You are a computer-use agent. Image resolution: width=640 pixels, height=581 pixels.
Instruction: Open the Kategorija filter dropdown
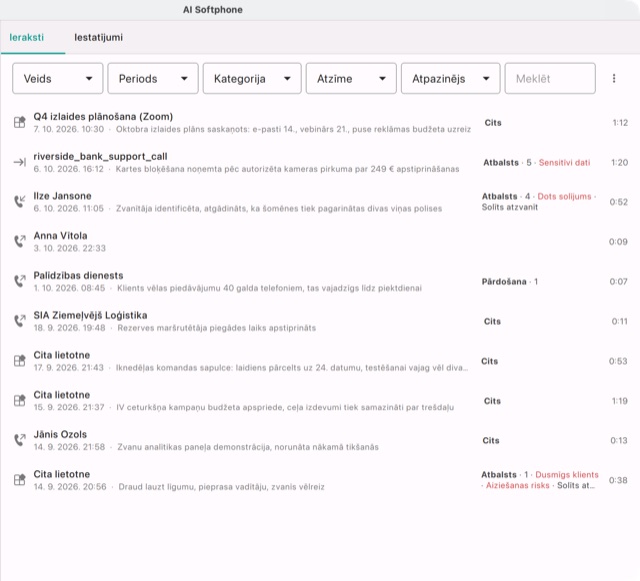[x=252, y=78]
